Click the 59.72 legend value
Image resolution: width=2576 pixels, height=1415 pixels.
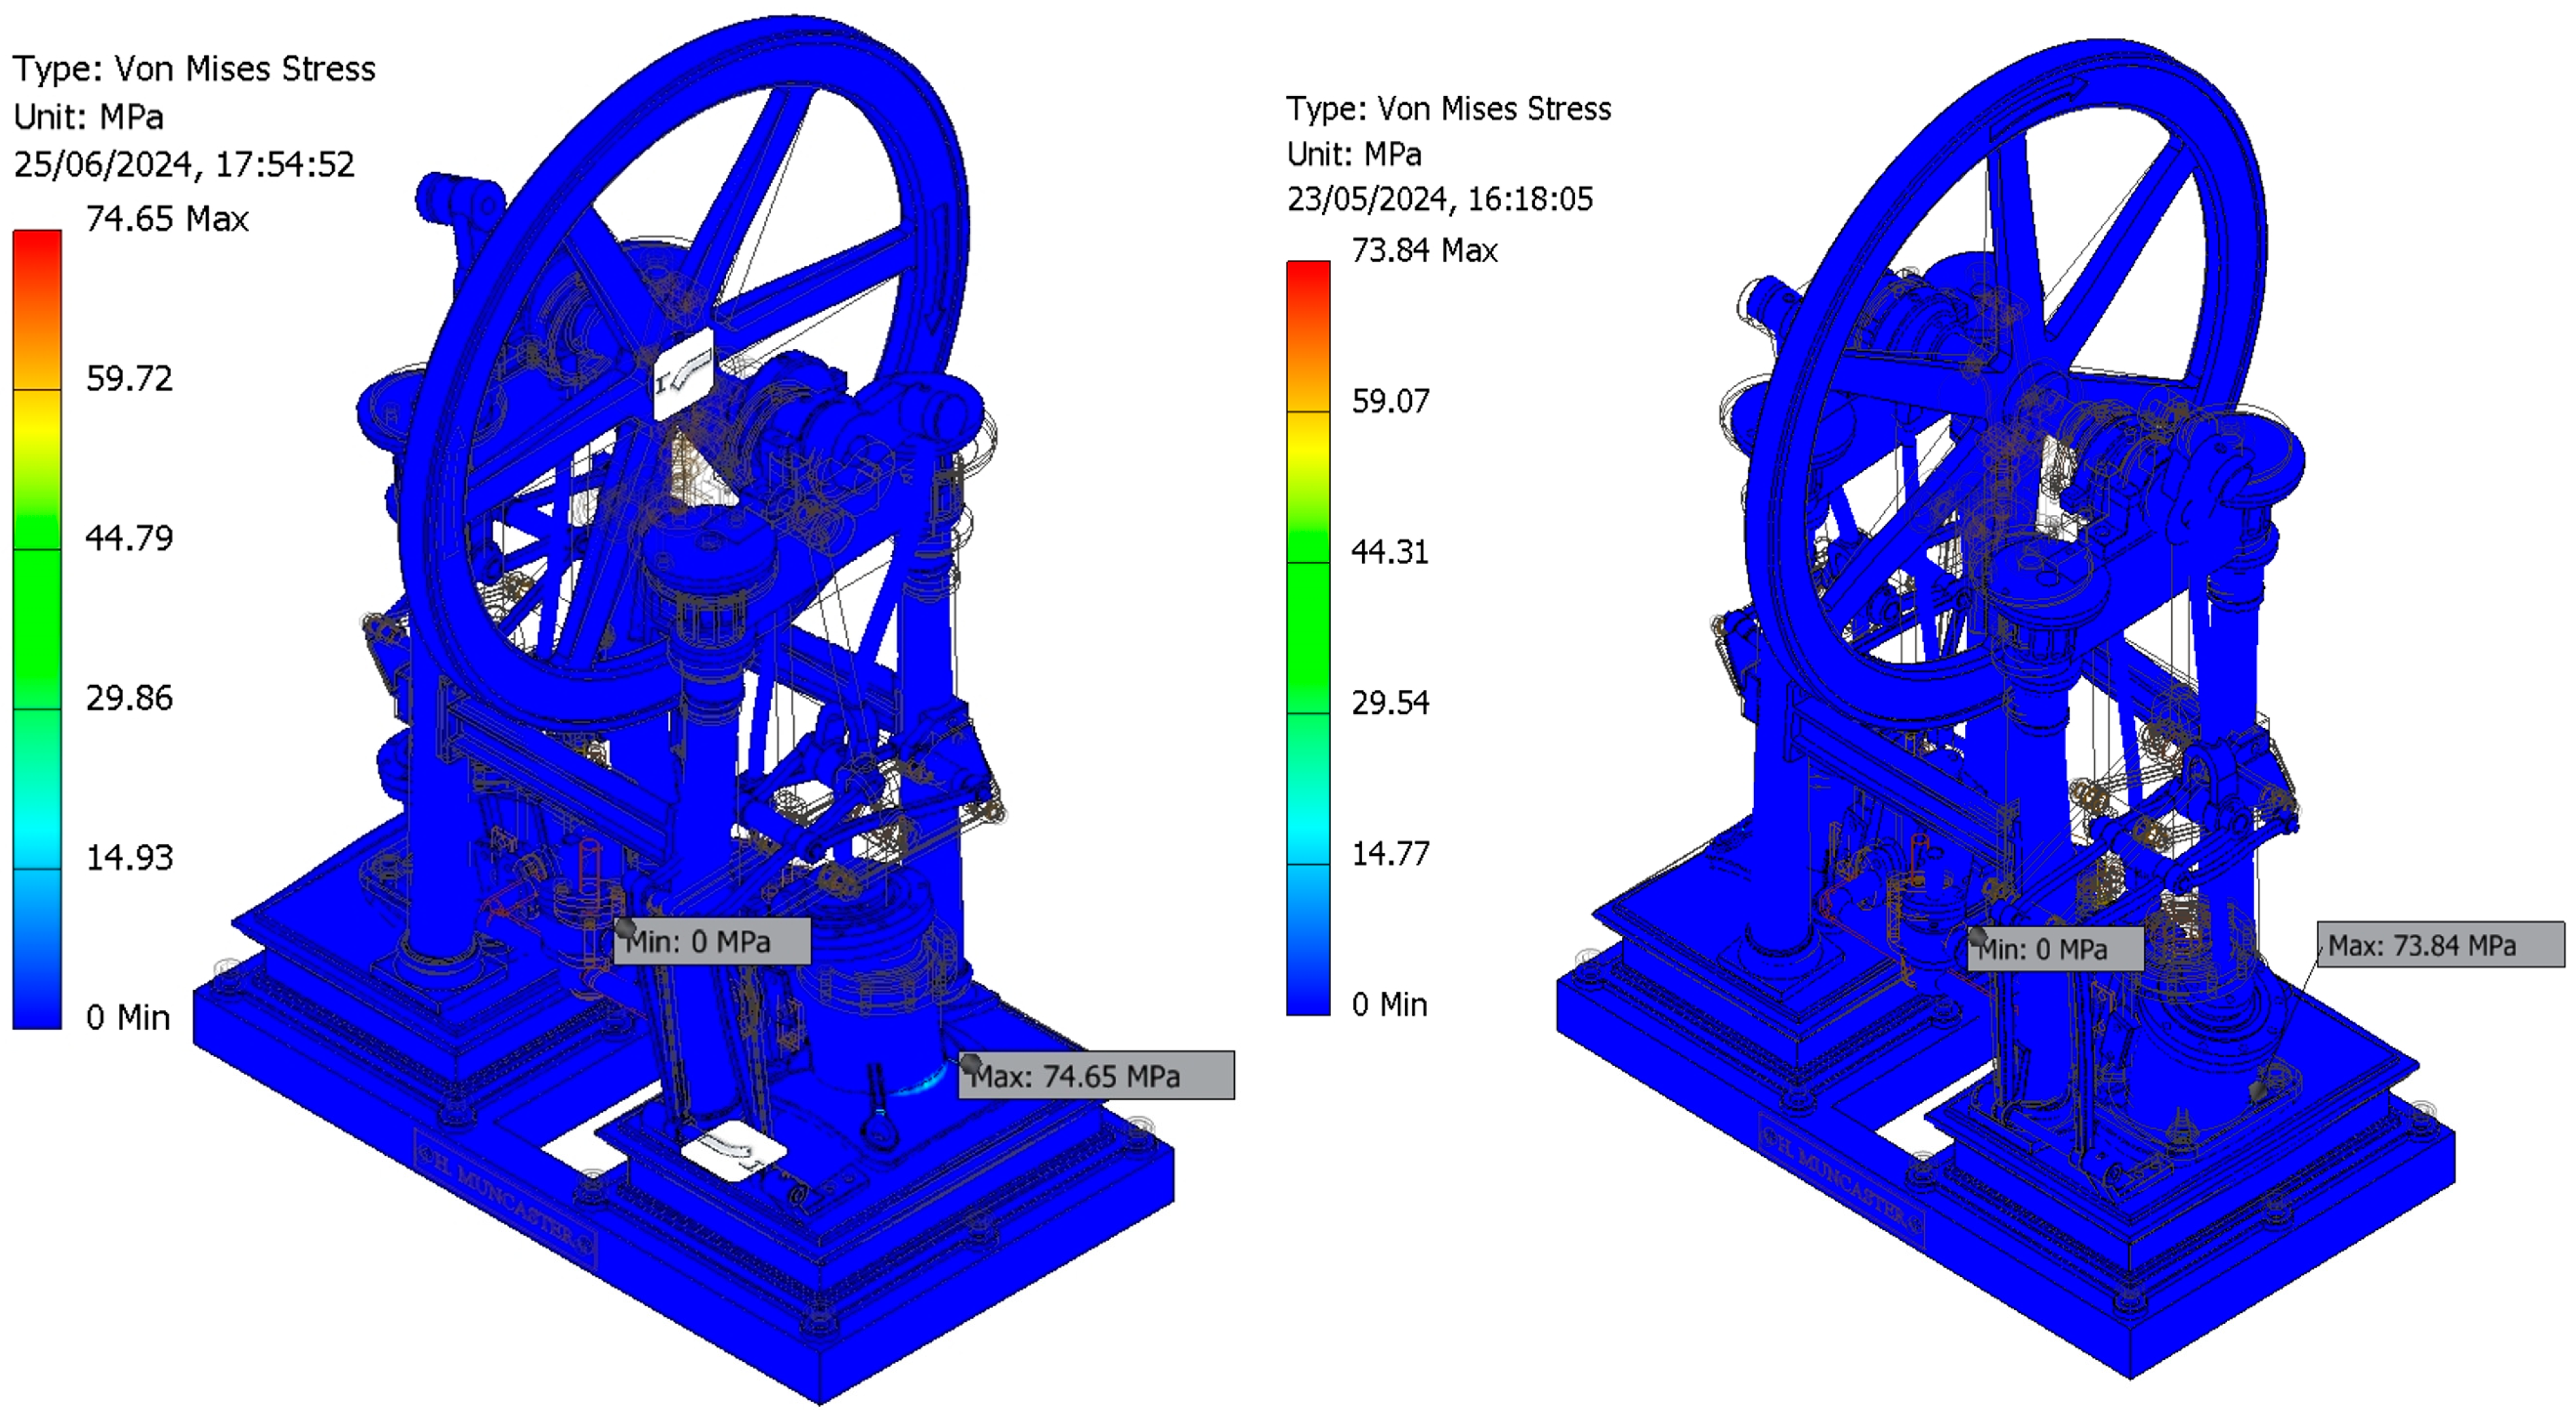pyautogui.click(x=129, y=379)
